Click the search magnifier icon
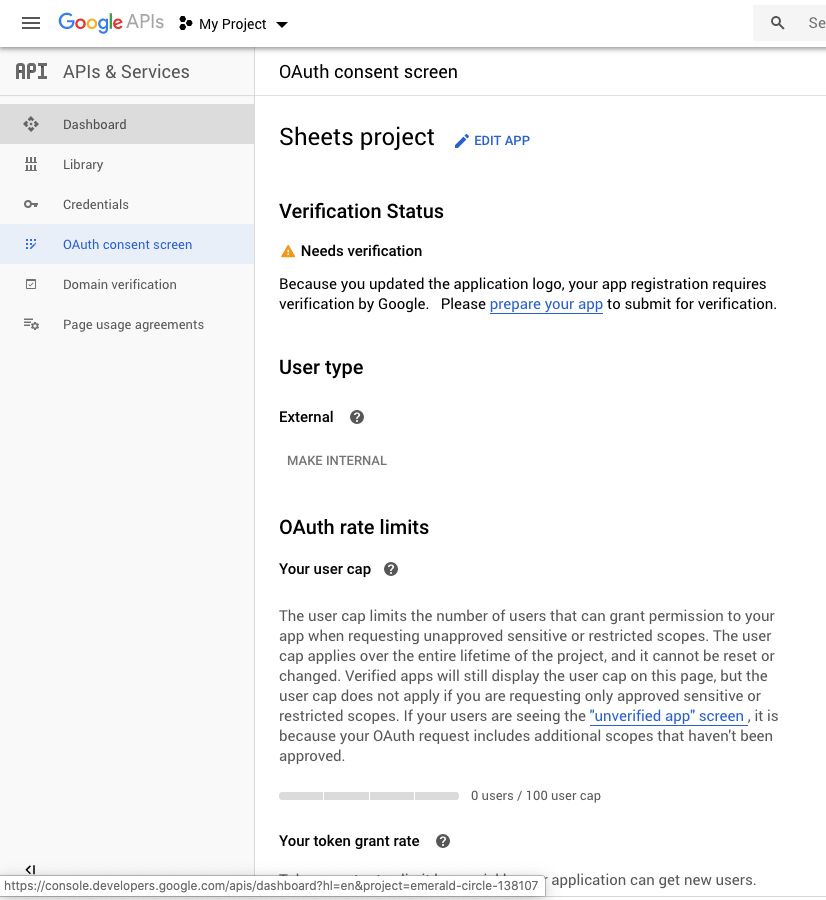Image resolution: width=826 pixels, height=900 pixels. pos(778,23)
